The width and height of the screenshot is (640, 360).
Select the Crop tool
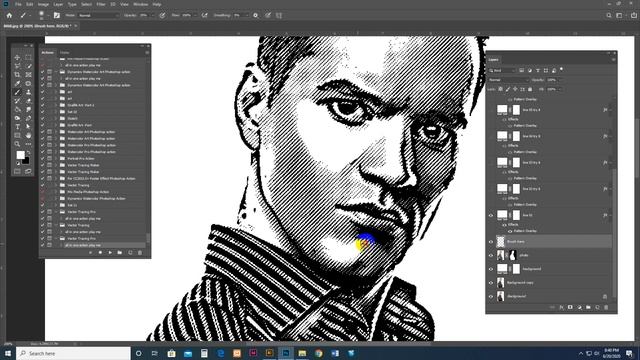(17, 75)
